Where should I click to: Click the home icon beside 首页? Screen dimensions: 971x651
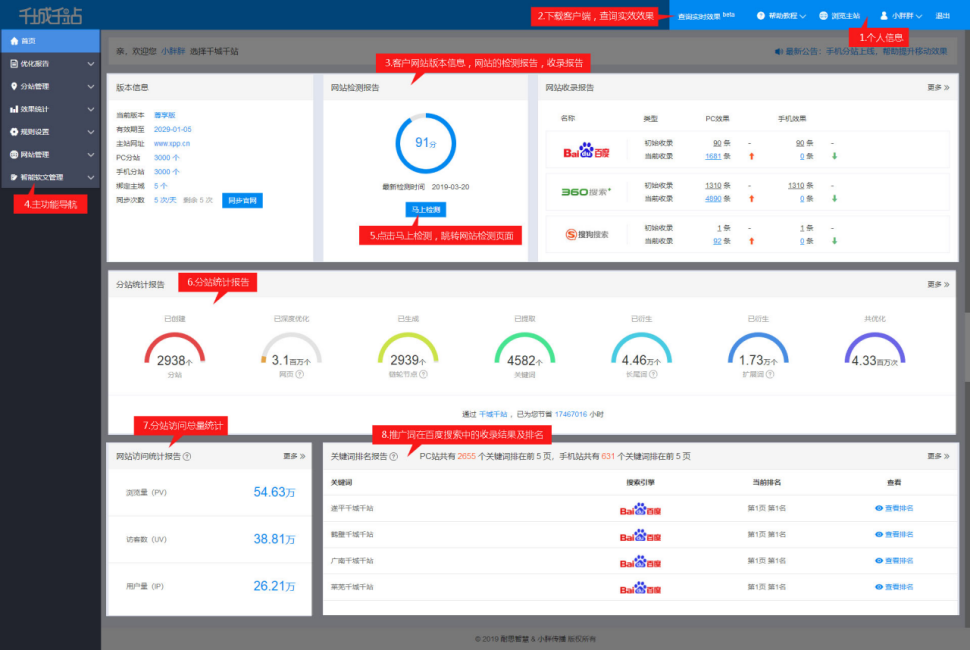coord(14,41)
